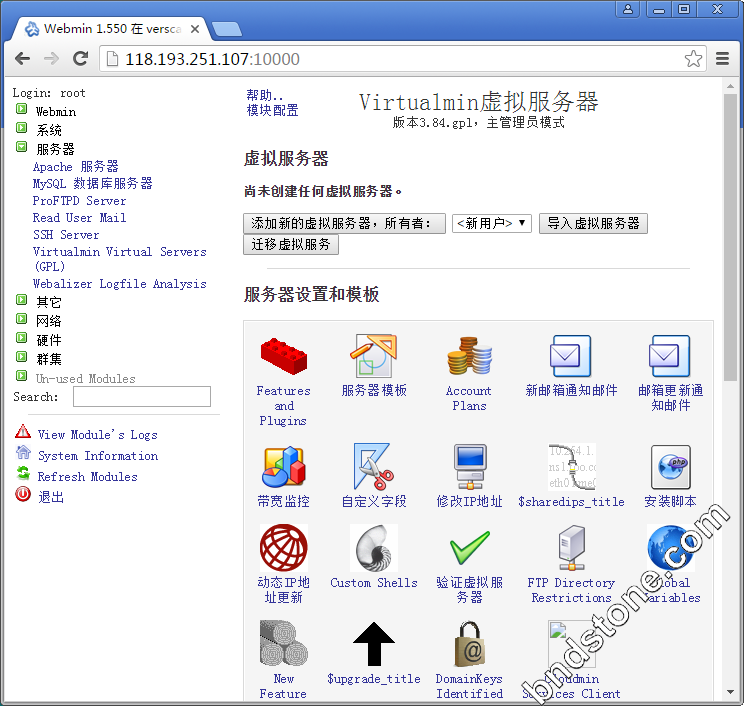Click the red logout power icon
Viewport: 744px width, 706px height.
pos(23,494)
